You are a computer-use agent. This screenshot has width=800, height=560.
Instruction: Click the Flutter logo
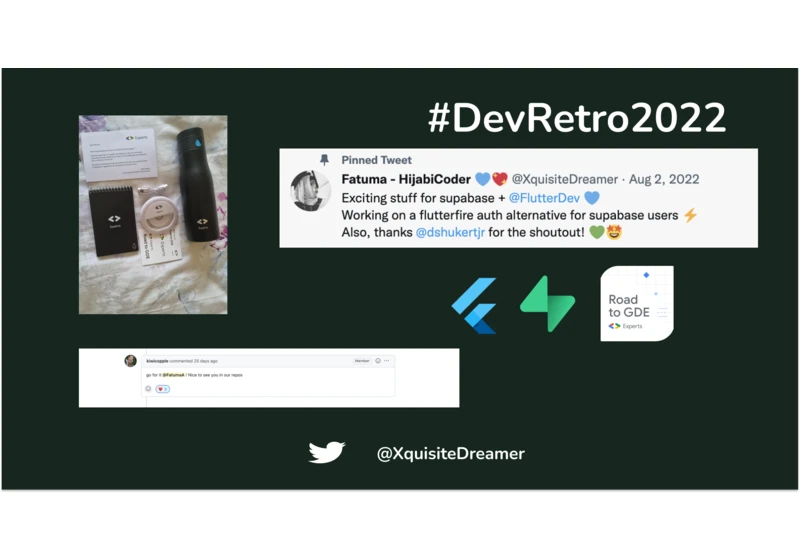coord(474,305)
